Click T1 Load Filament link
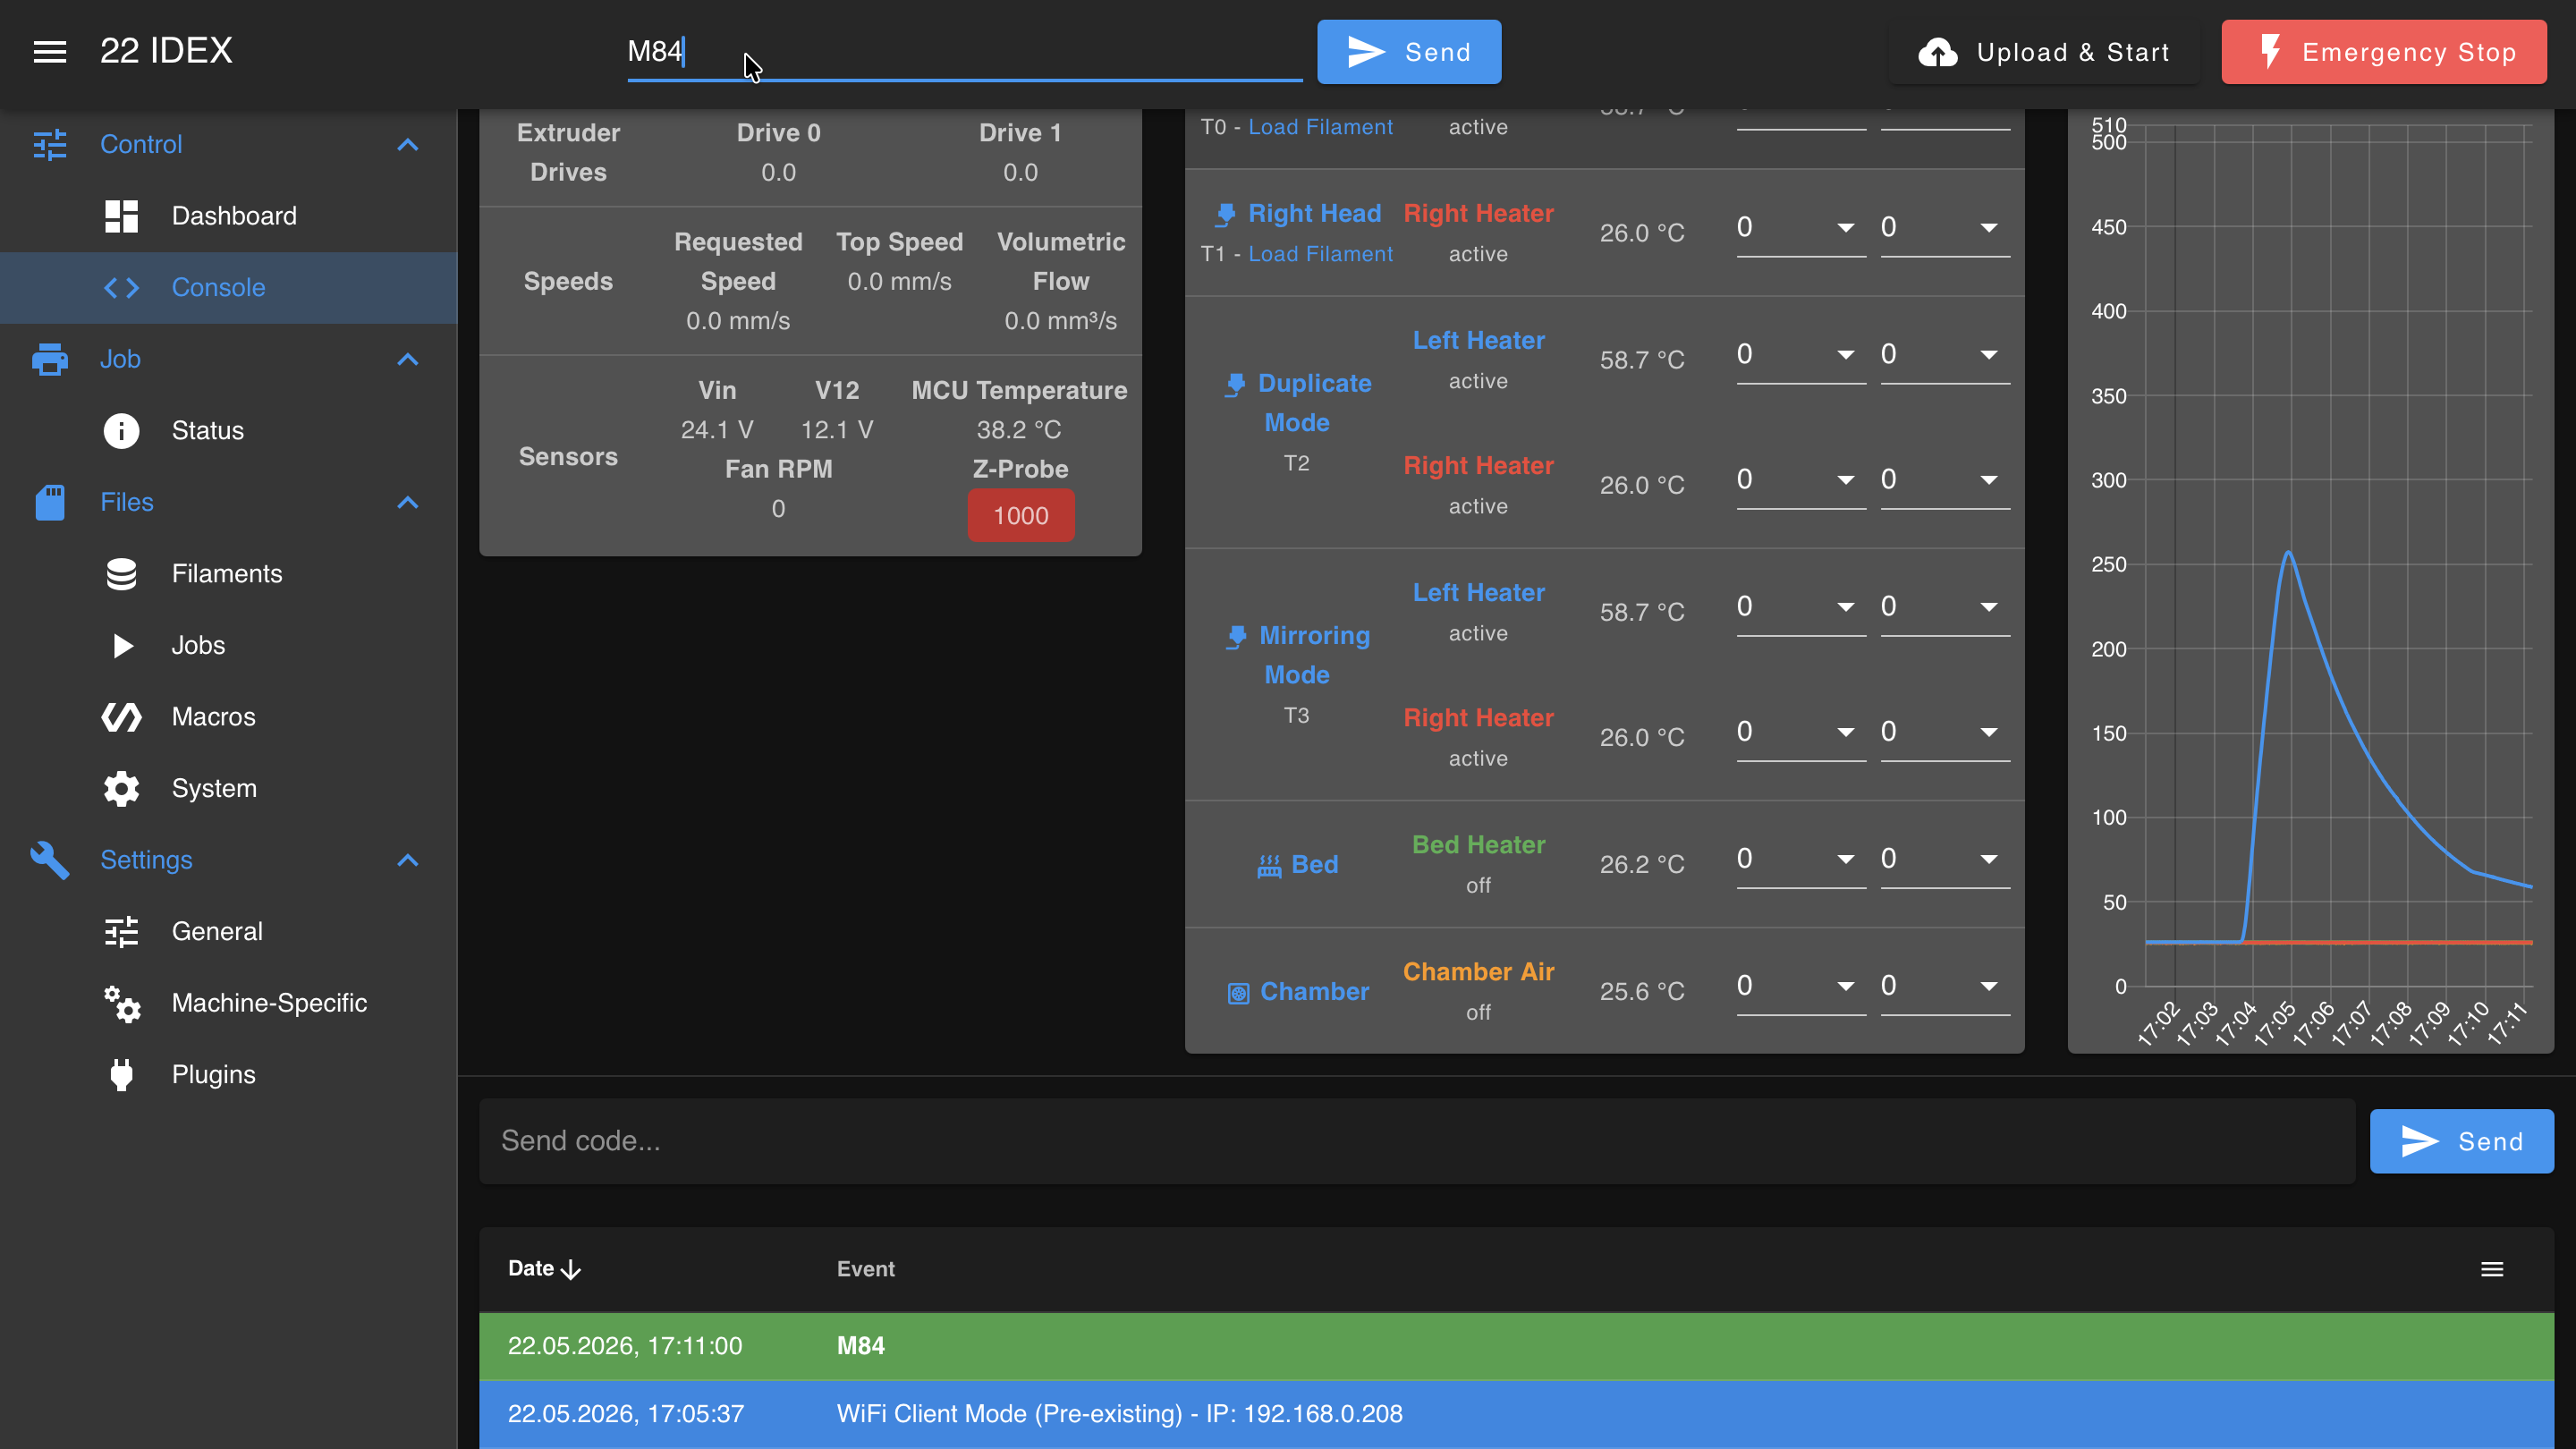The image size is (2576, 1449). [1320, 254]
